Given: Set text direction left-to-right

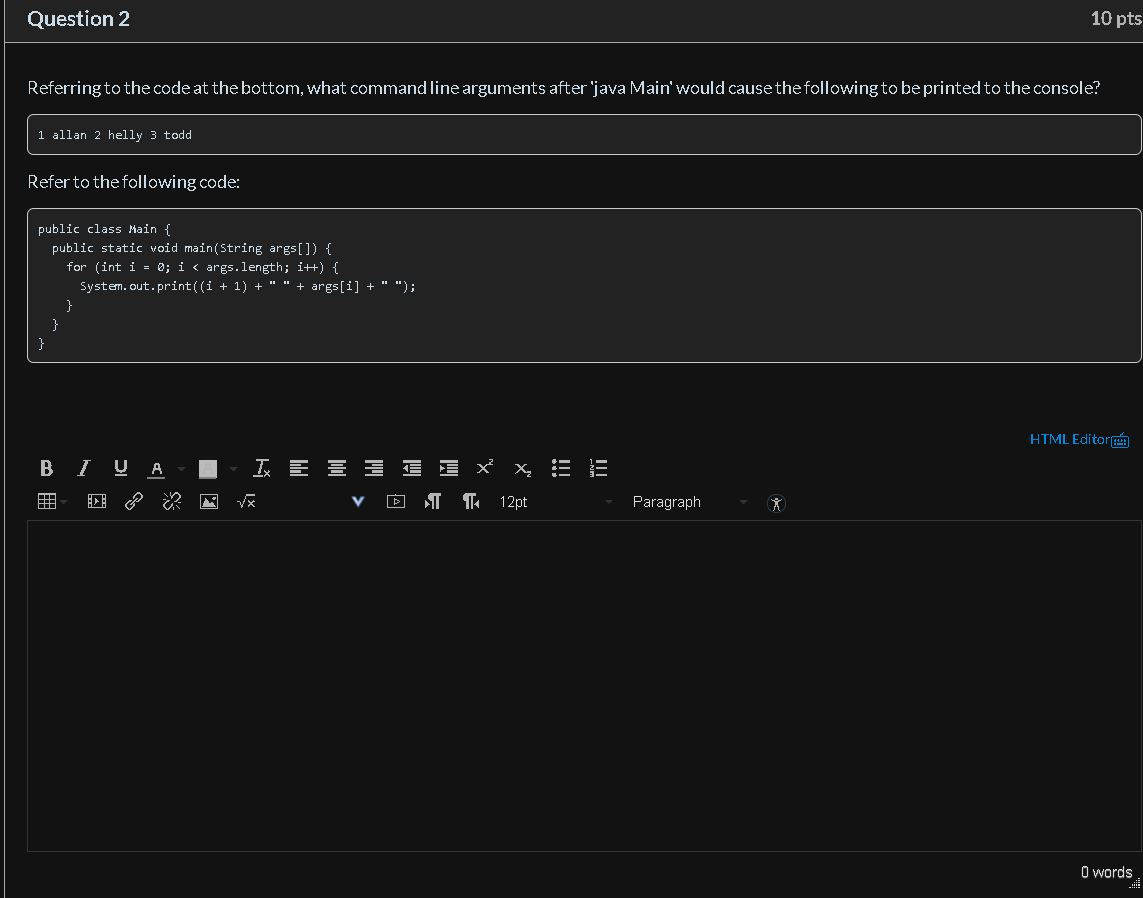Looking at the screenshot, I should pyautogui.click(x=432, y=501).
